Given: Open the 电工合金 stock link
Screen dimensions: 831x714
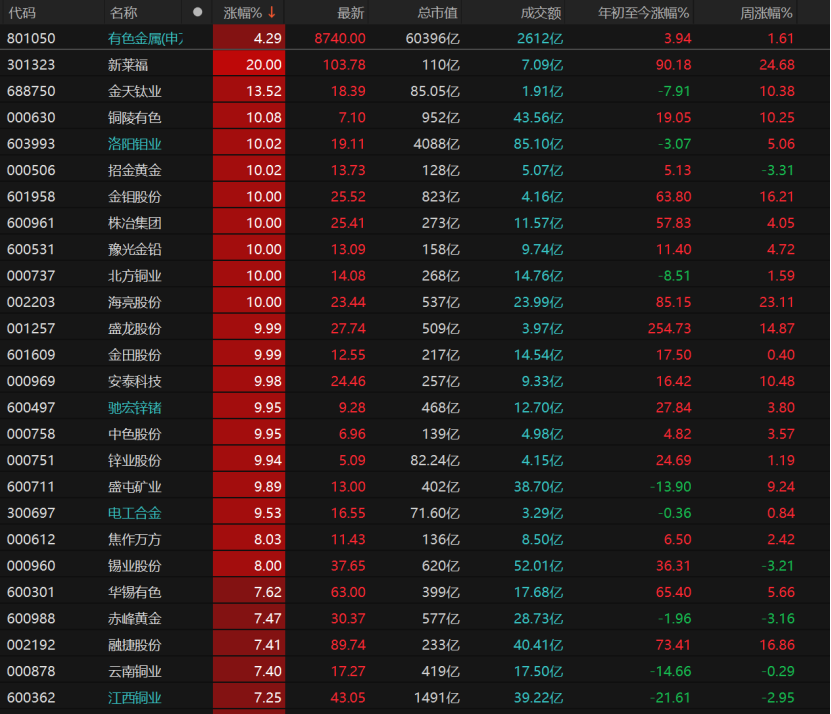Looking at the screenshot, I should click(135, 513).
